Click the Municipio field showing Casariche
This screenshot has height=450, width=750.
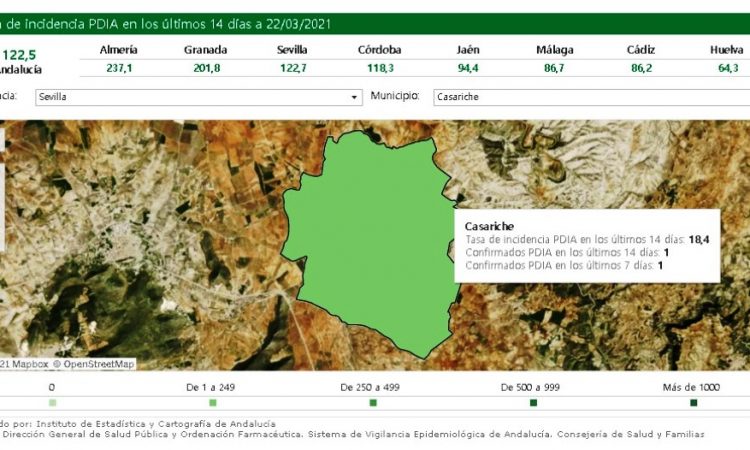coord(590,98)
